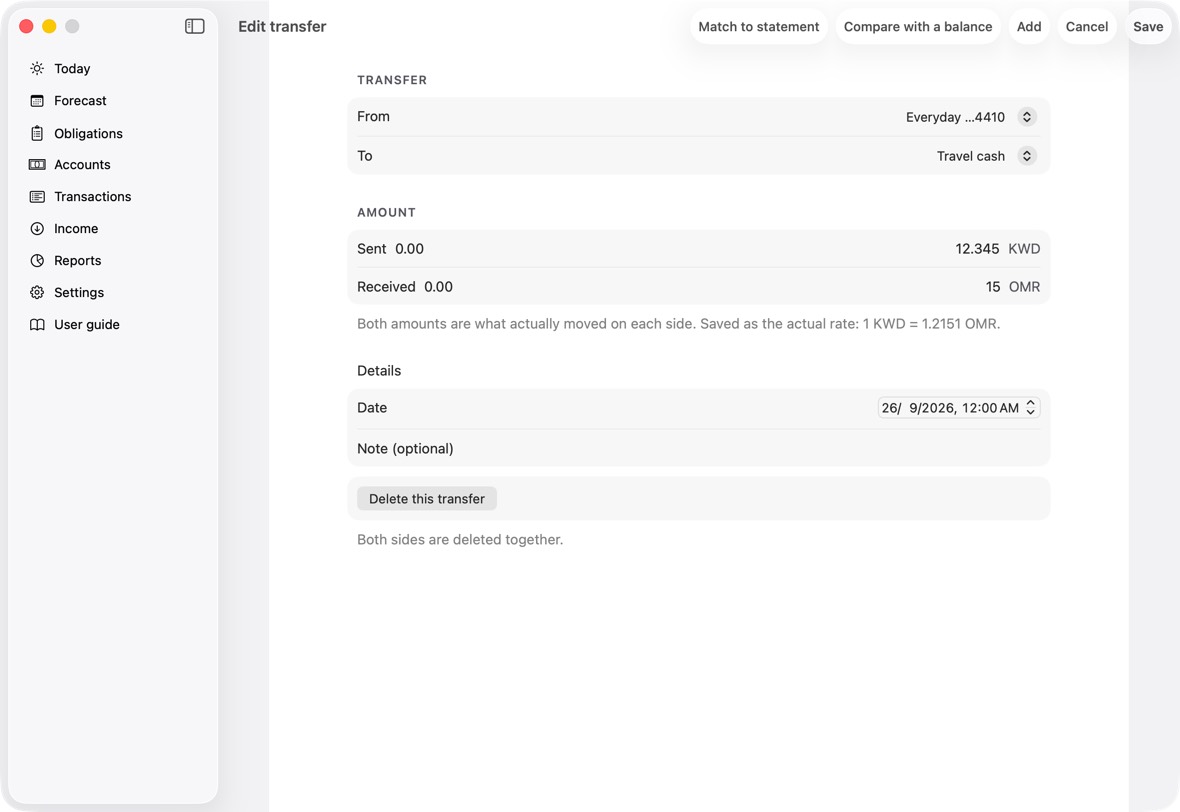The width and height of the screenshot is (1180, 812).
Task: Click the actual rate explanation text
Action: [x=678, y=324]
